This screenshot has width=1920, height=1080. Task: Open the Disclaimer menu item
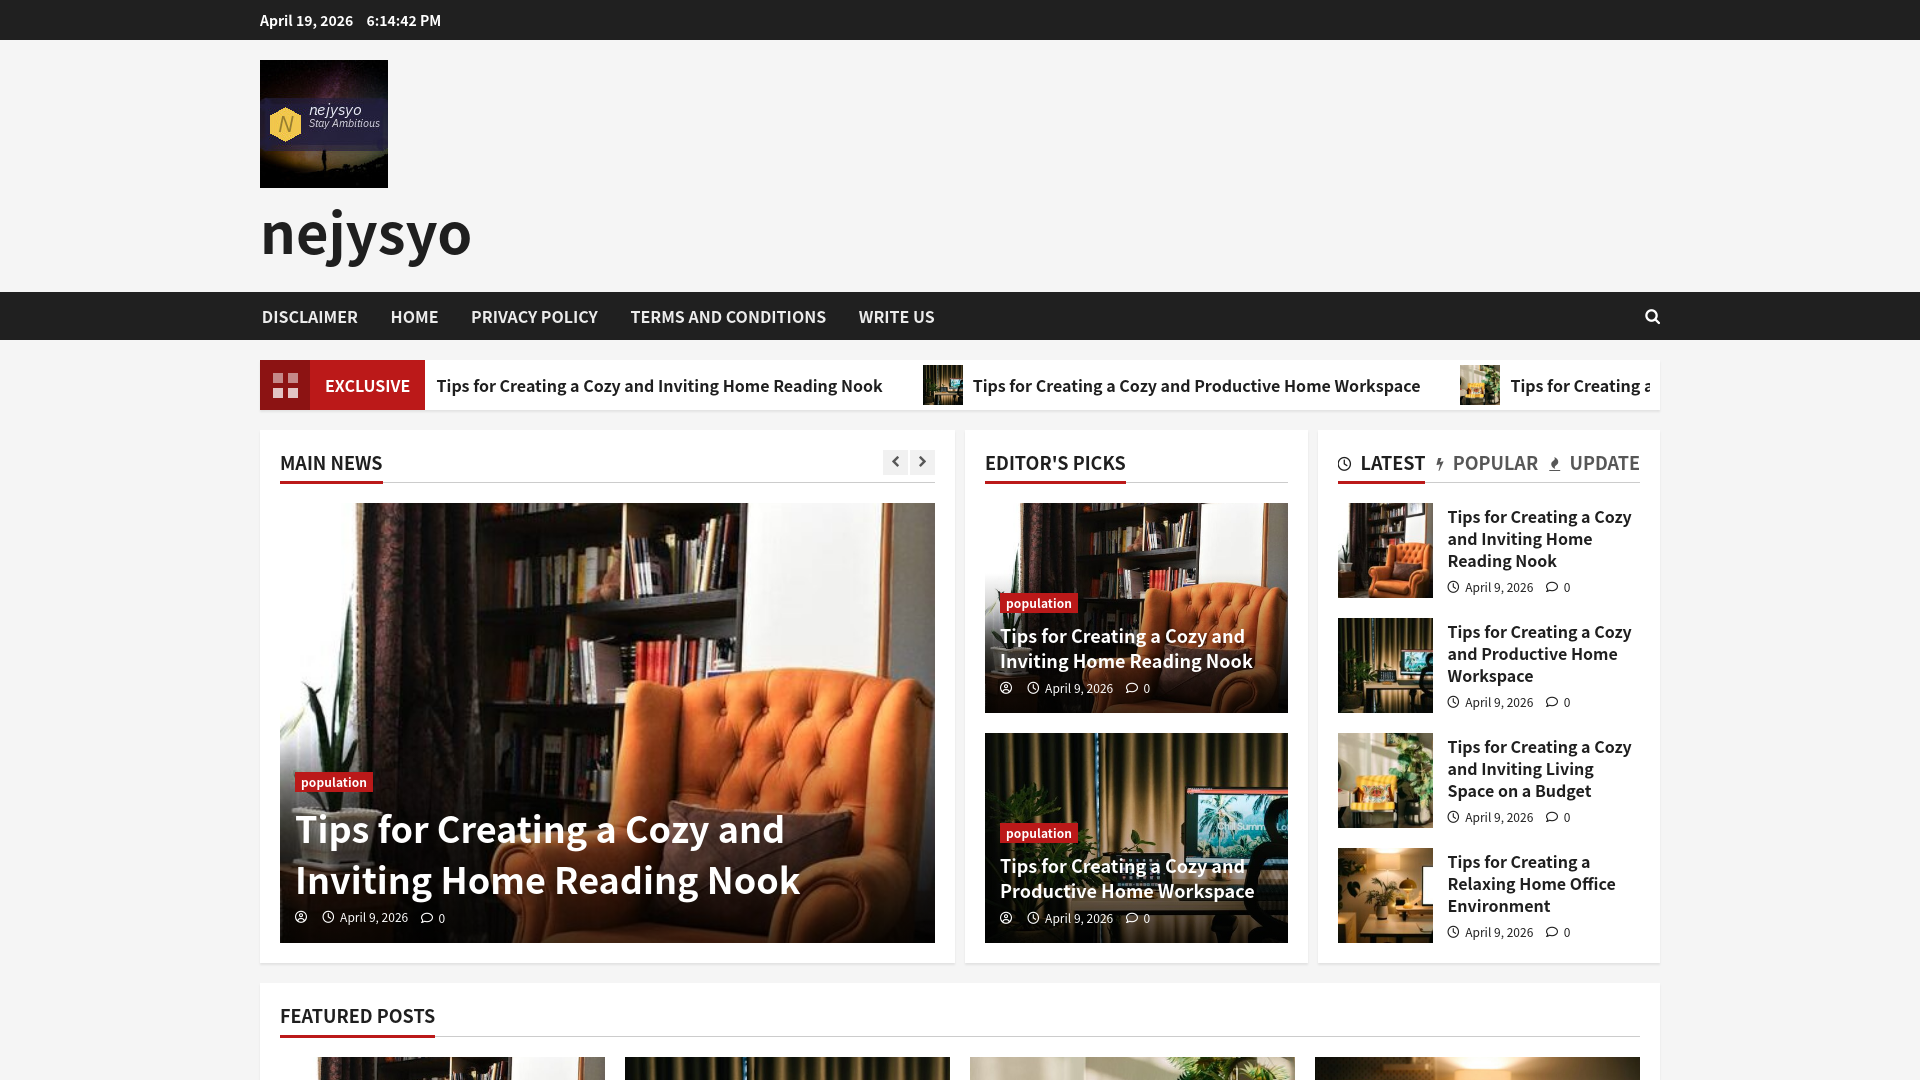[310, 317]
